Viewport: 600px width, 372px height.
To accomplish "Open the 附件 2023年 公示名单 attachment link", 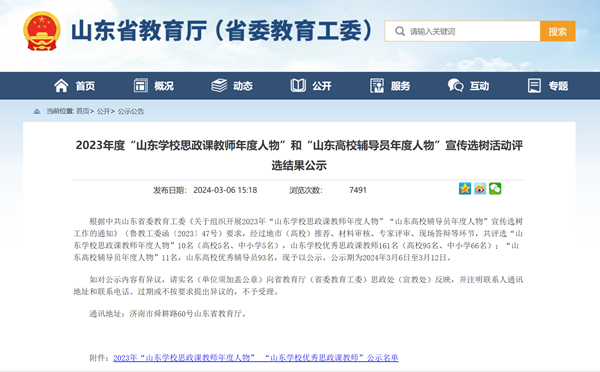I will (256, 357).
